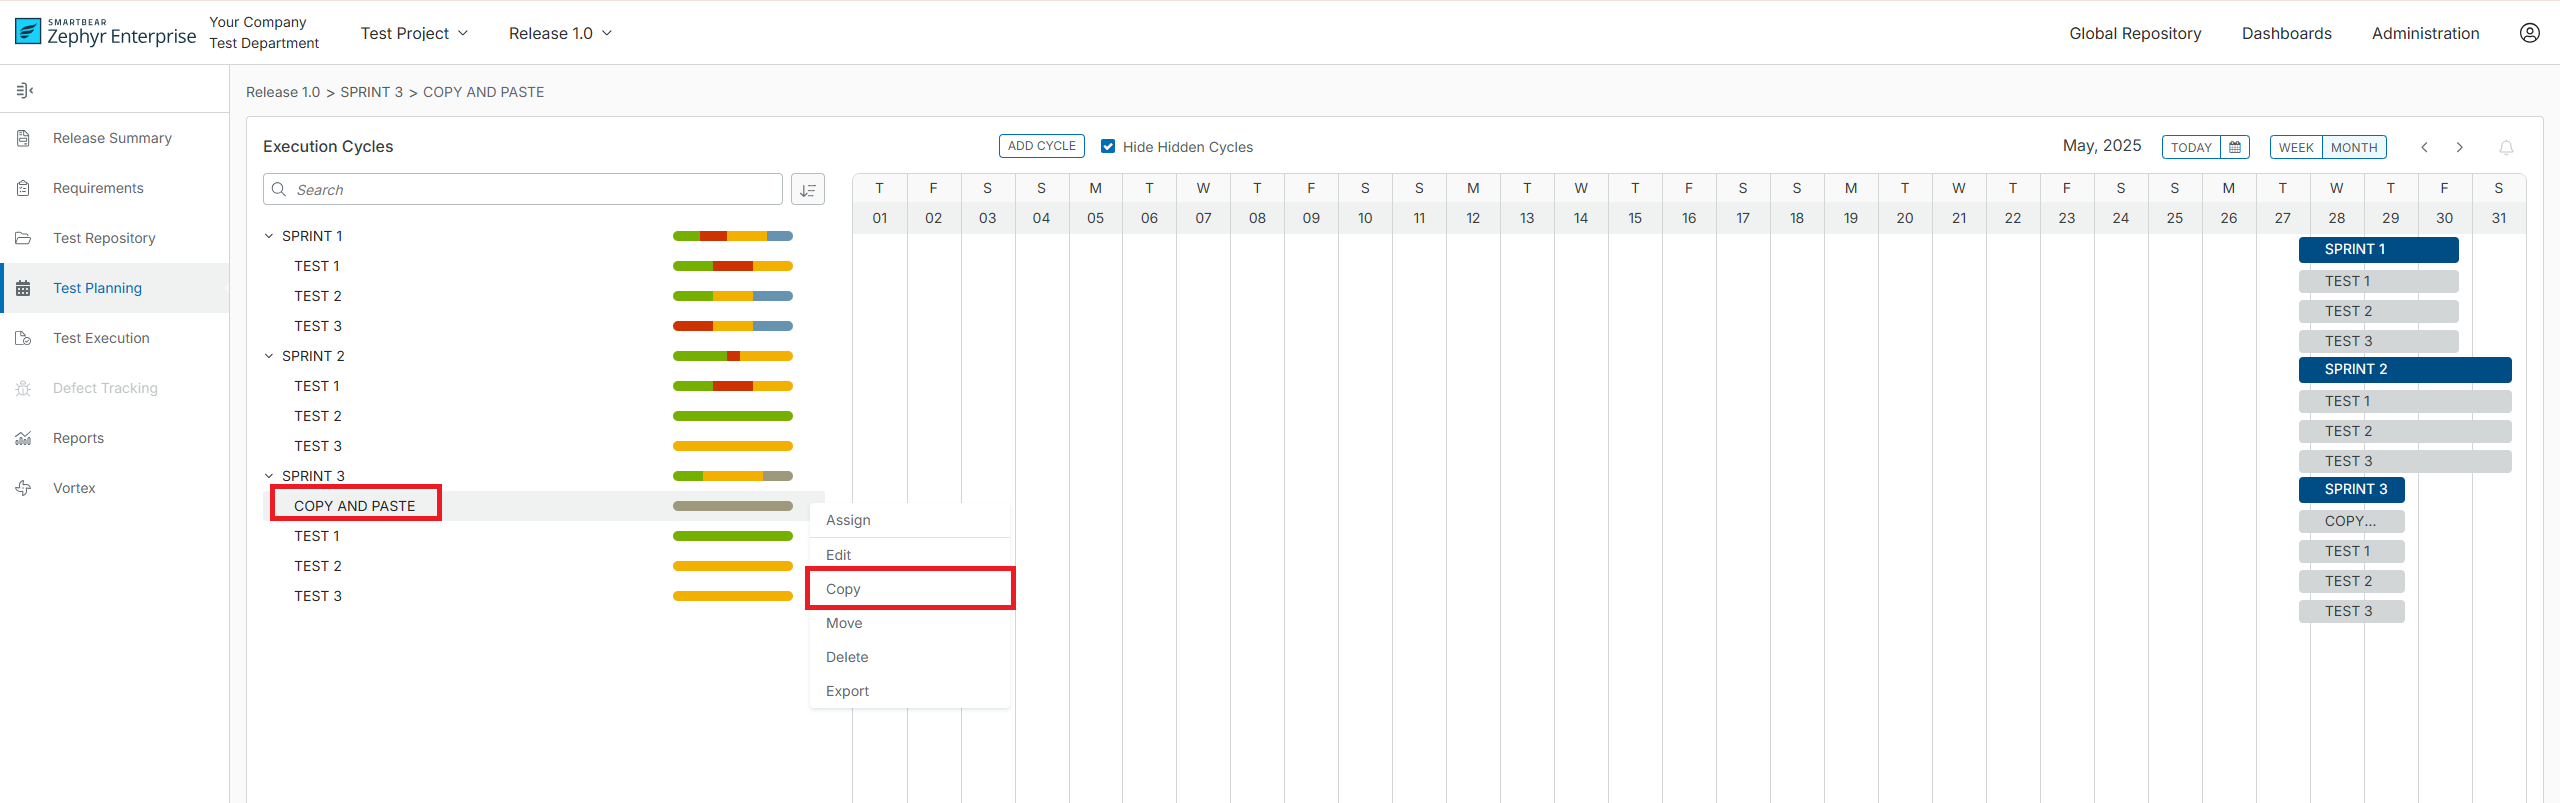Open Test Repository from sidebar
Viewport: 2560px width, 803px height.
(104, 238)
